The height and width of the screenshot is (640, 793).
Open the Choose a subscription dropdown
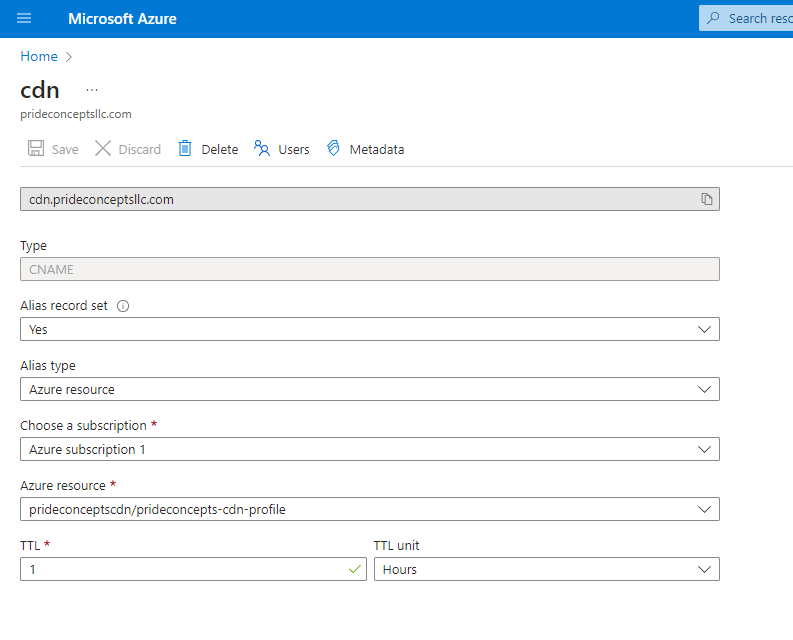(370, 449)
